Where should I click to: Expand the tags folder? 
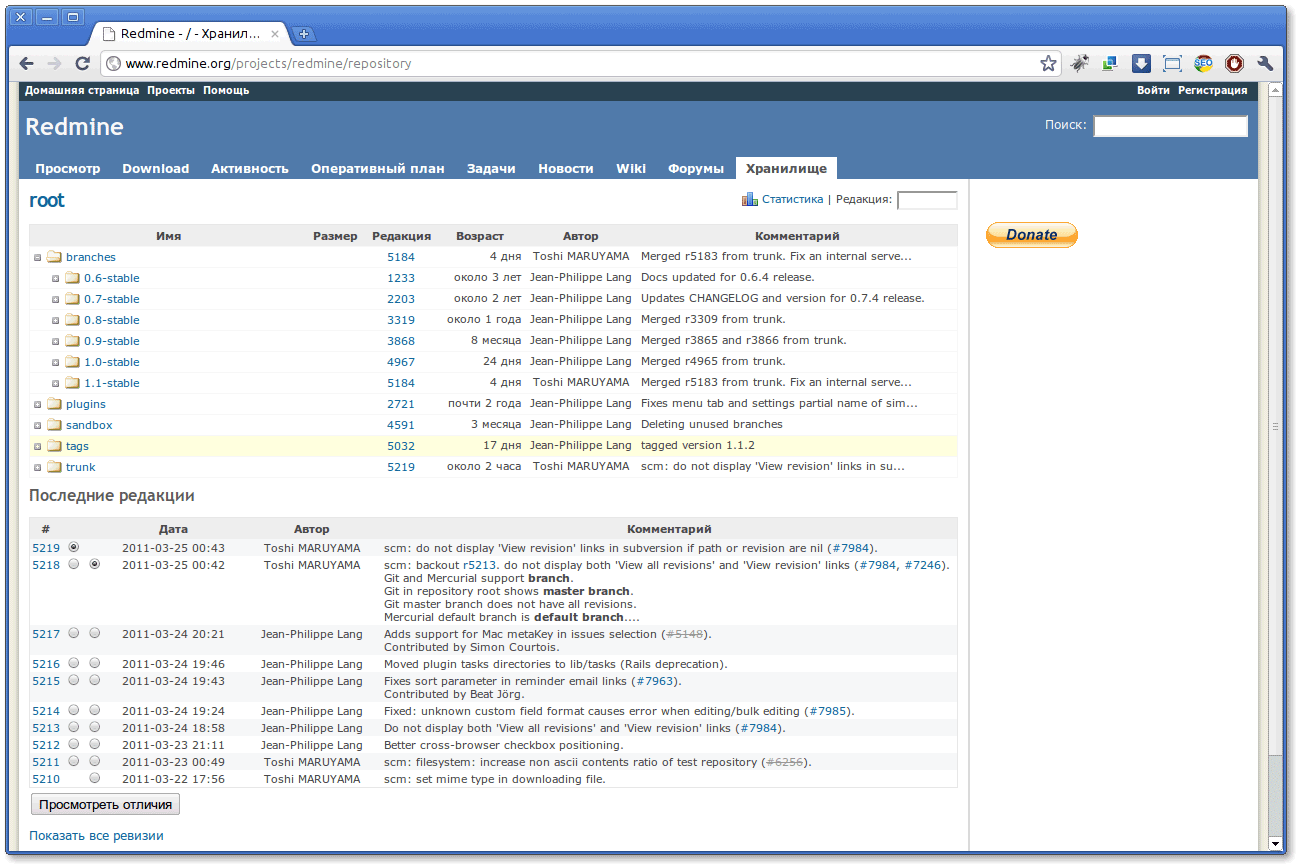tap(37, 446)
